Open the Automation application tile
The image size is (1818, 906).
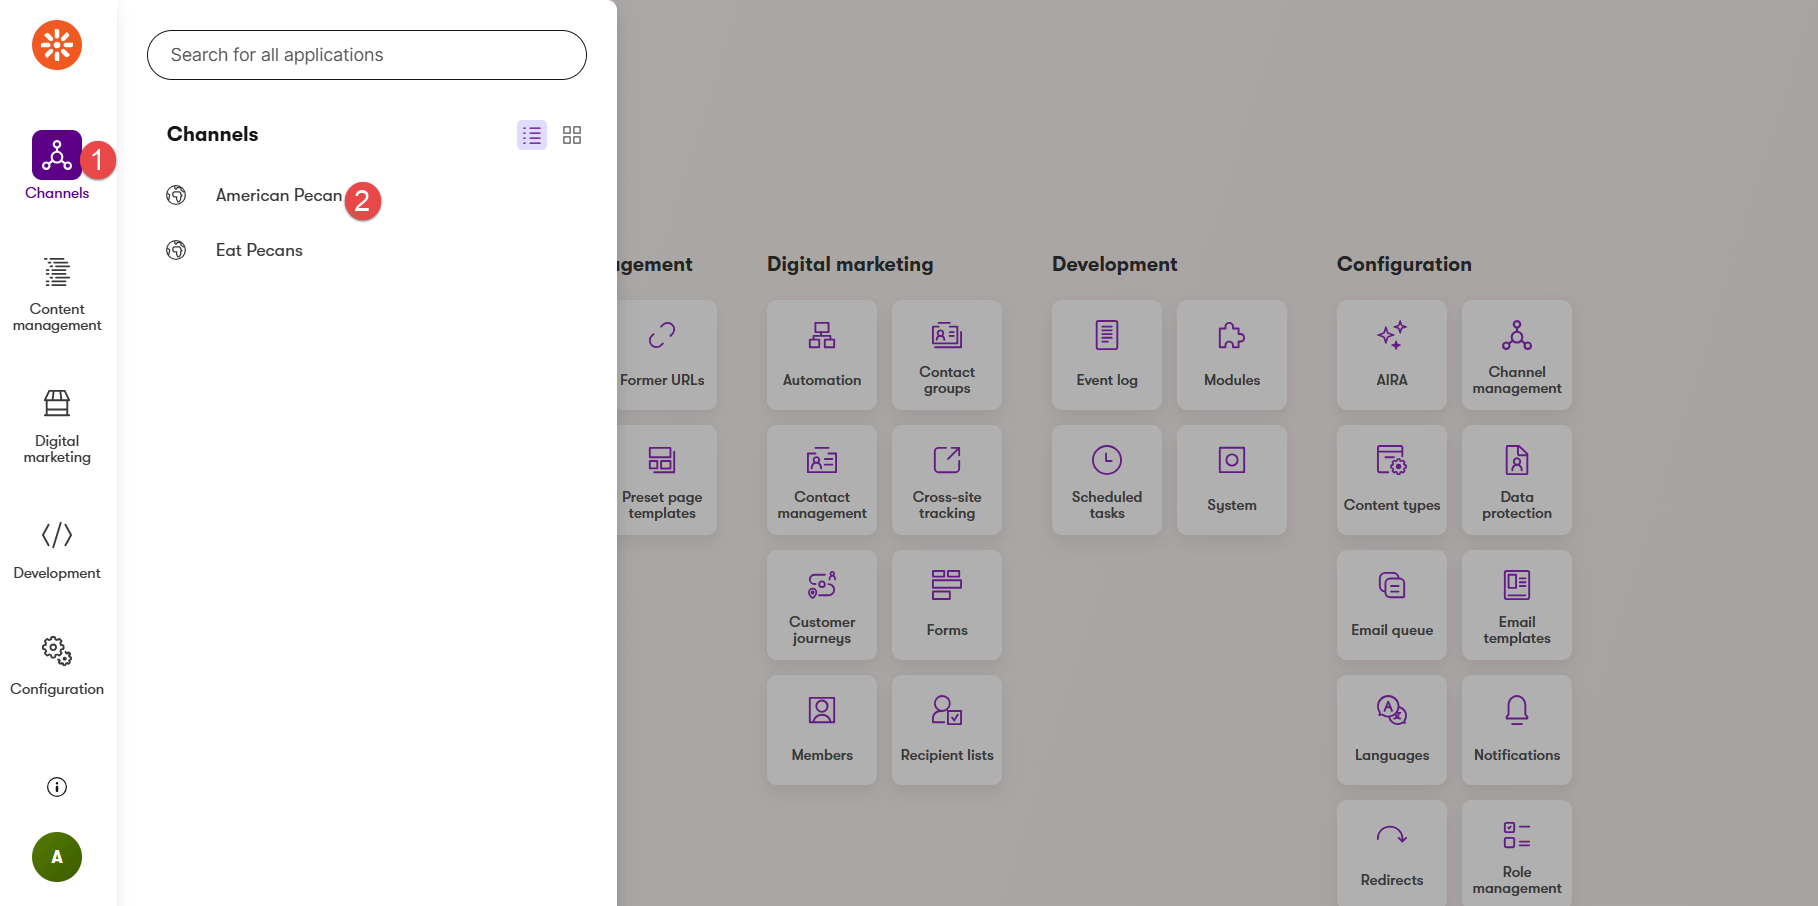click(822, 355)
